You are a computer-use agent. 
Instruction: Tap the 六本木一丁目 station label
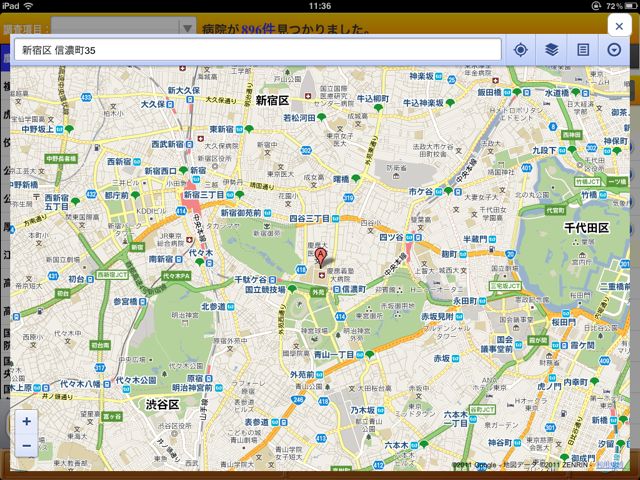click(x=456, y=419)
